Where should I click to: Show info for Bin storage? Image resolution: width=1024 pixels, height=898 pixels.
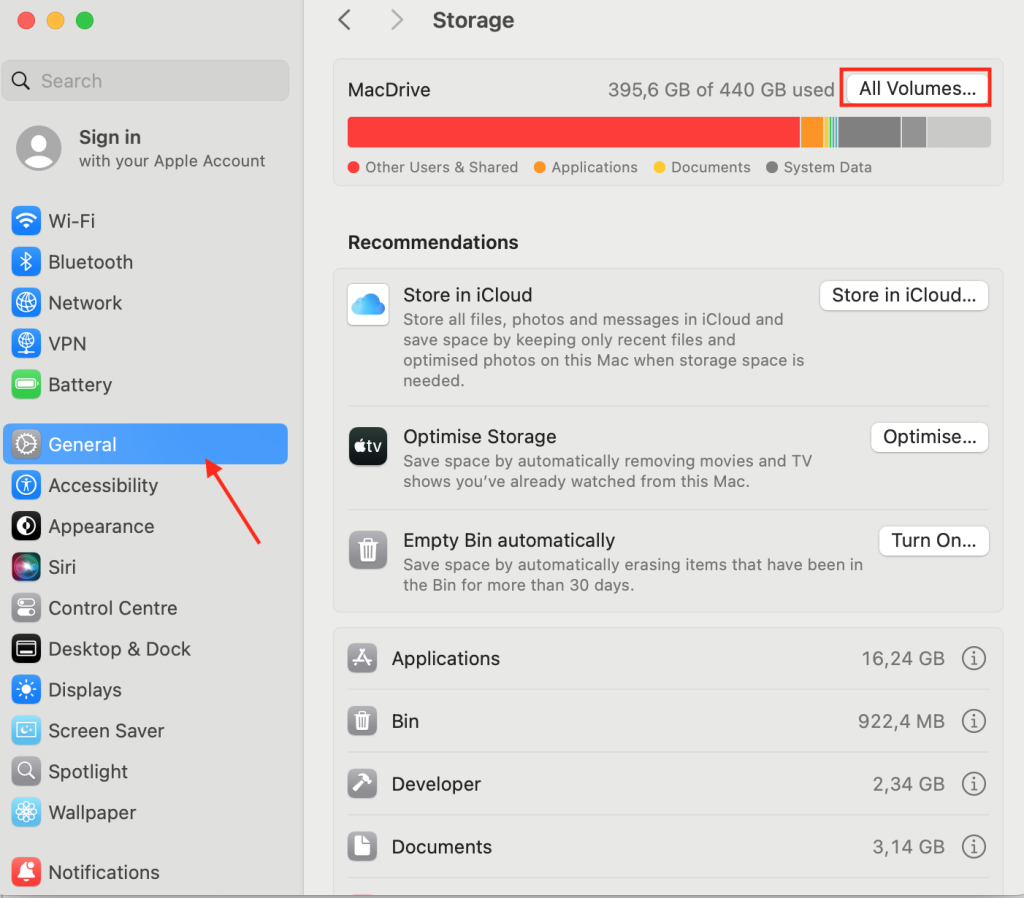click(974, 721)
